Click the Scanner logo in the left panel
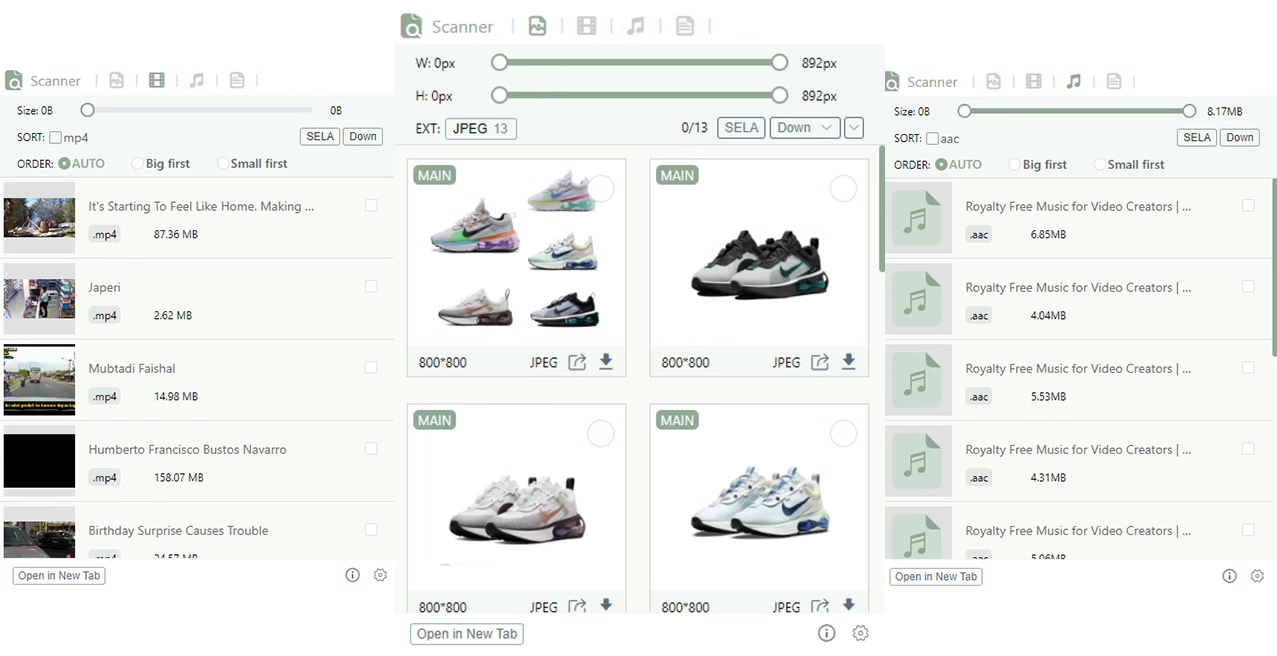Image resolution: width=1277 pixels, height=656 pixels. tap(14, 81)
